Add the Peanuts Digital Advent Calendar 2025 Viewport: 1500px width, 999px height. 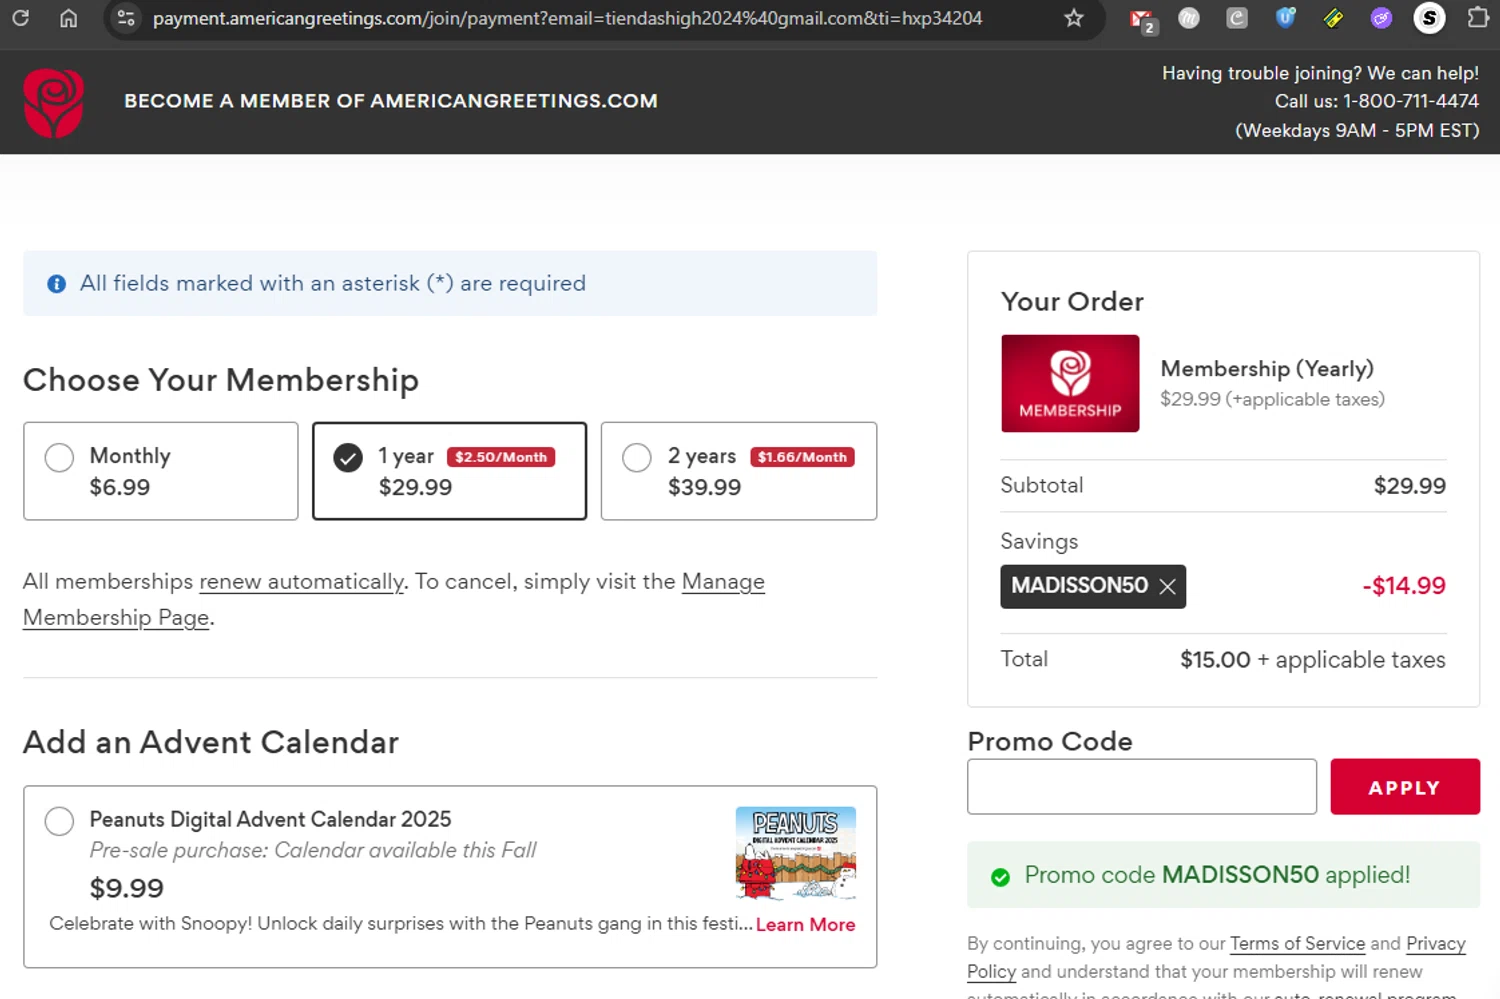(x=60, y=821)
